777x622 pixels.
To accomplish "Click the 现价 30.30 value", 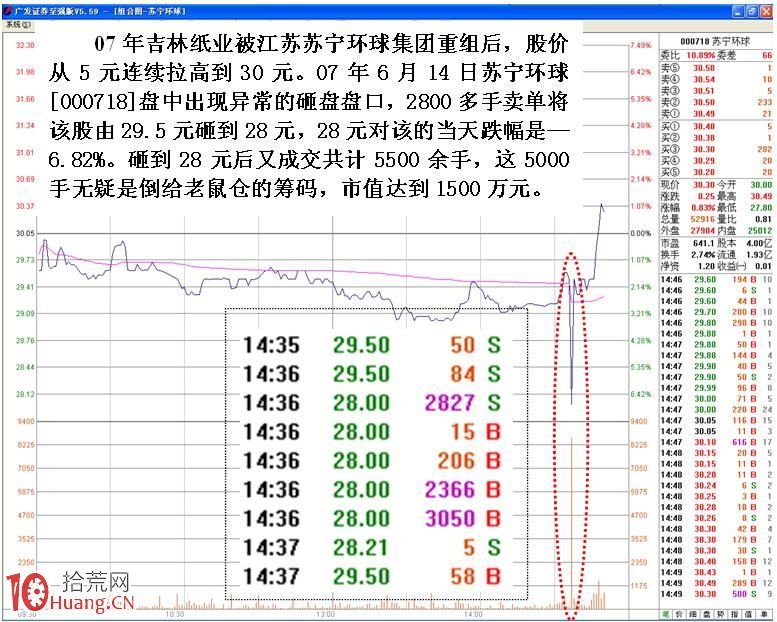I will [704, 185].
